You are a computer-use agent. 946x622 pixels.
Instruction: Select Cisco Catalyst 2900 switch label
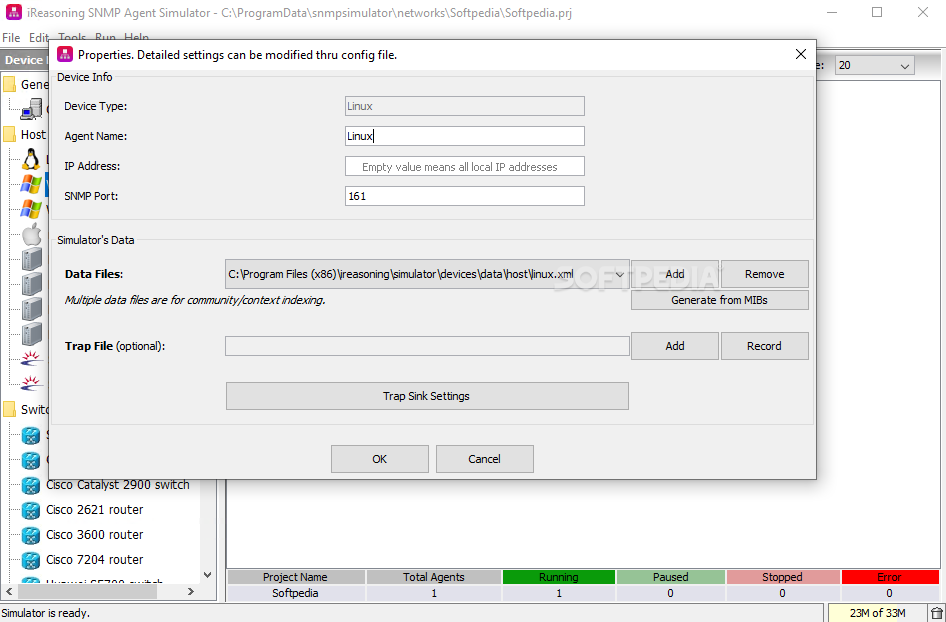[x=118, y=485]
